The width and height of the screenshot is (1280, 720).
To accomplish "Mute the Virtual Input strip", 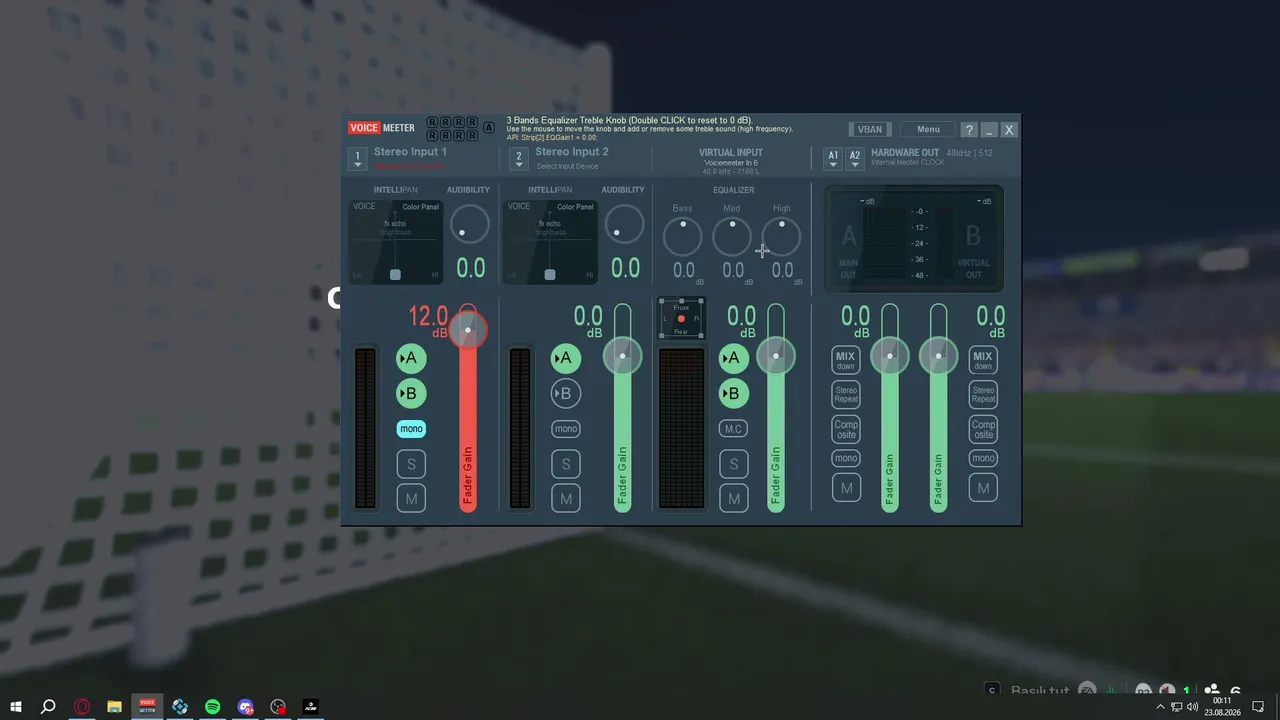I will click(734, 498).
